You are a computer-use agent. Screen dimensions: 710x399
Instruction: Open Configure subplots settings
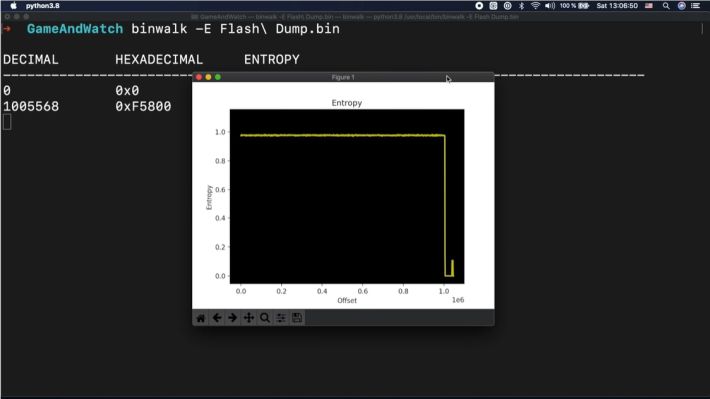281,318
